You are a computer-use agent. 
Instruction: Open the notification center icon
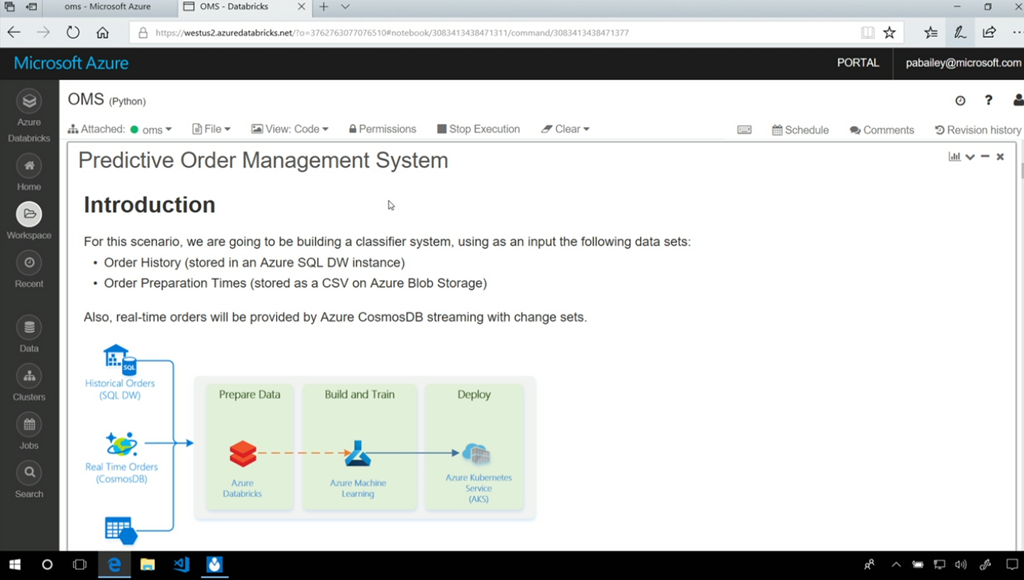tap(1012, 565)
